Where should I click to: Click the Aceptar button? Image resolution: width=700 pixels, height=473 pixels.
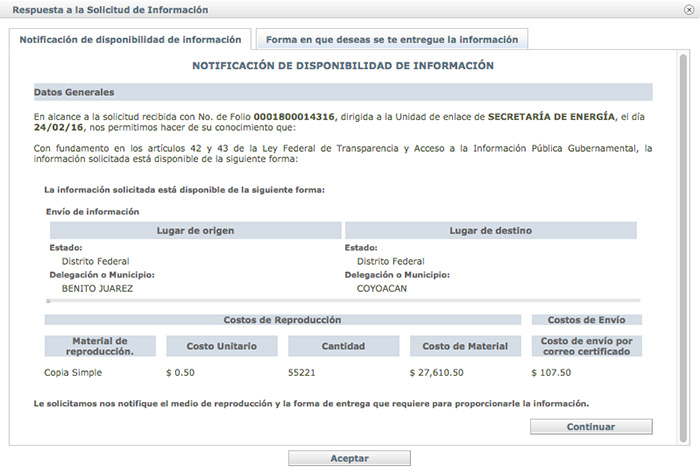tap(349, 458)
